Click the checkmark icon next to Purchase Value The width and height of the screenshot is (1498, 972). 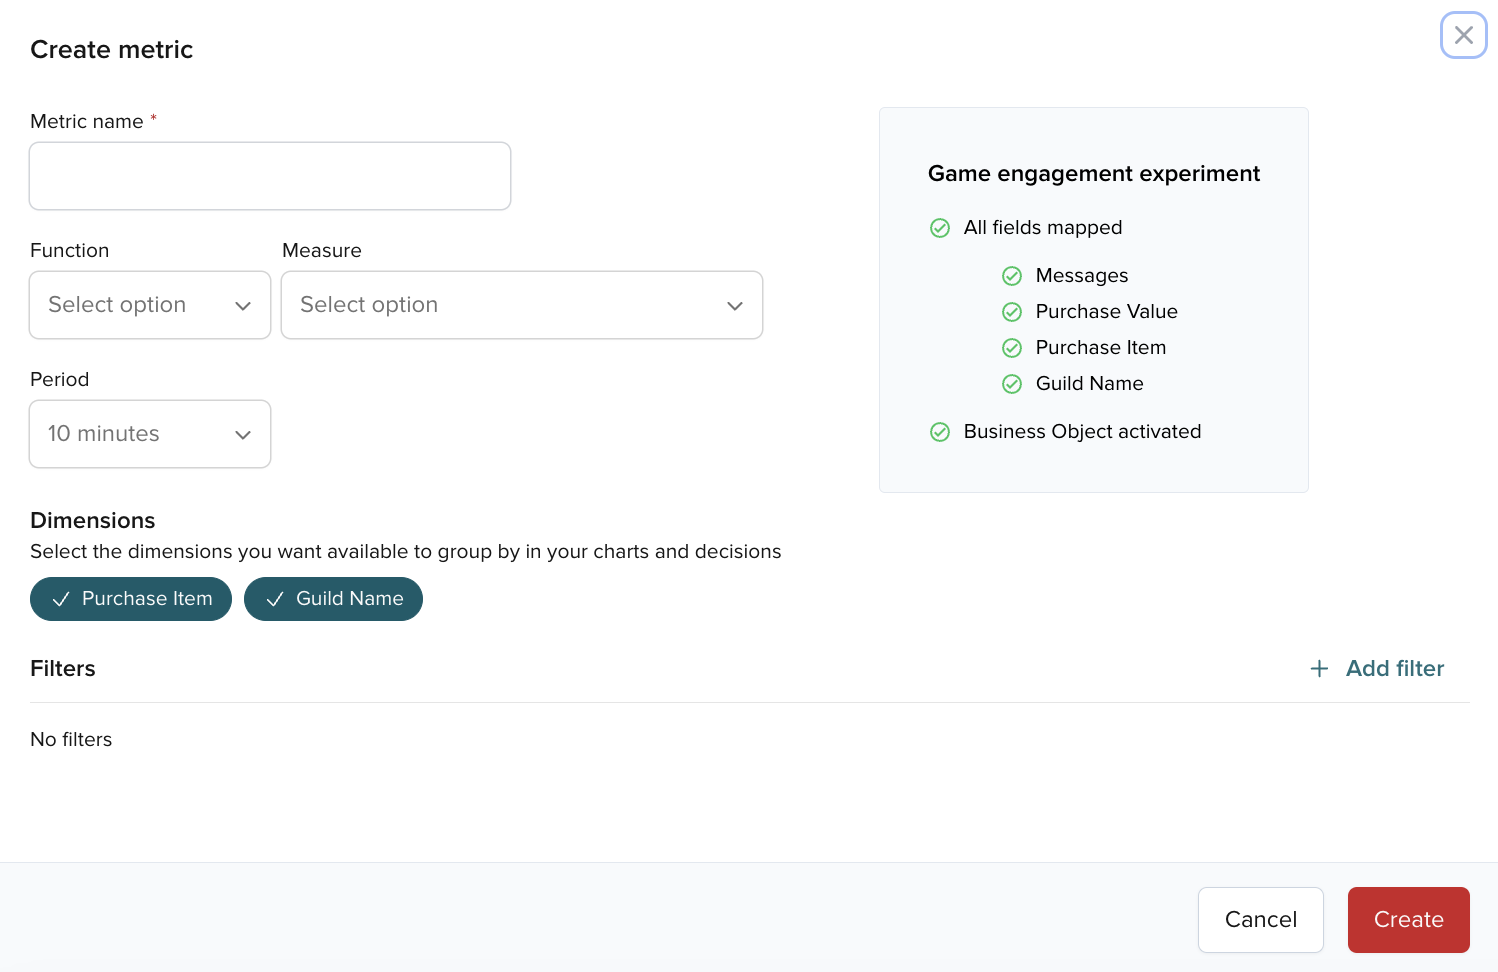1012,312
